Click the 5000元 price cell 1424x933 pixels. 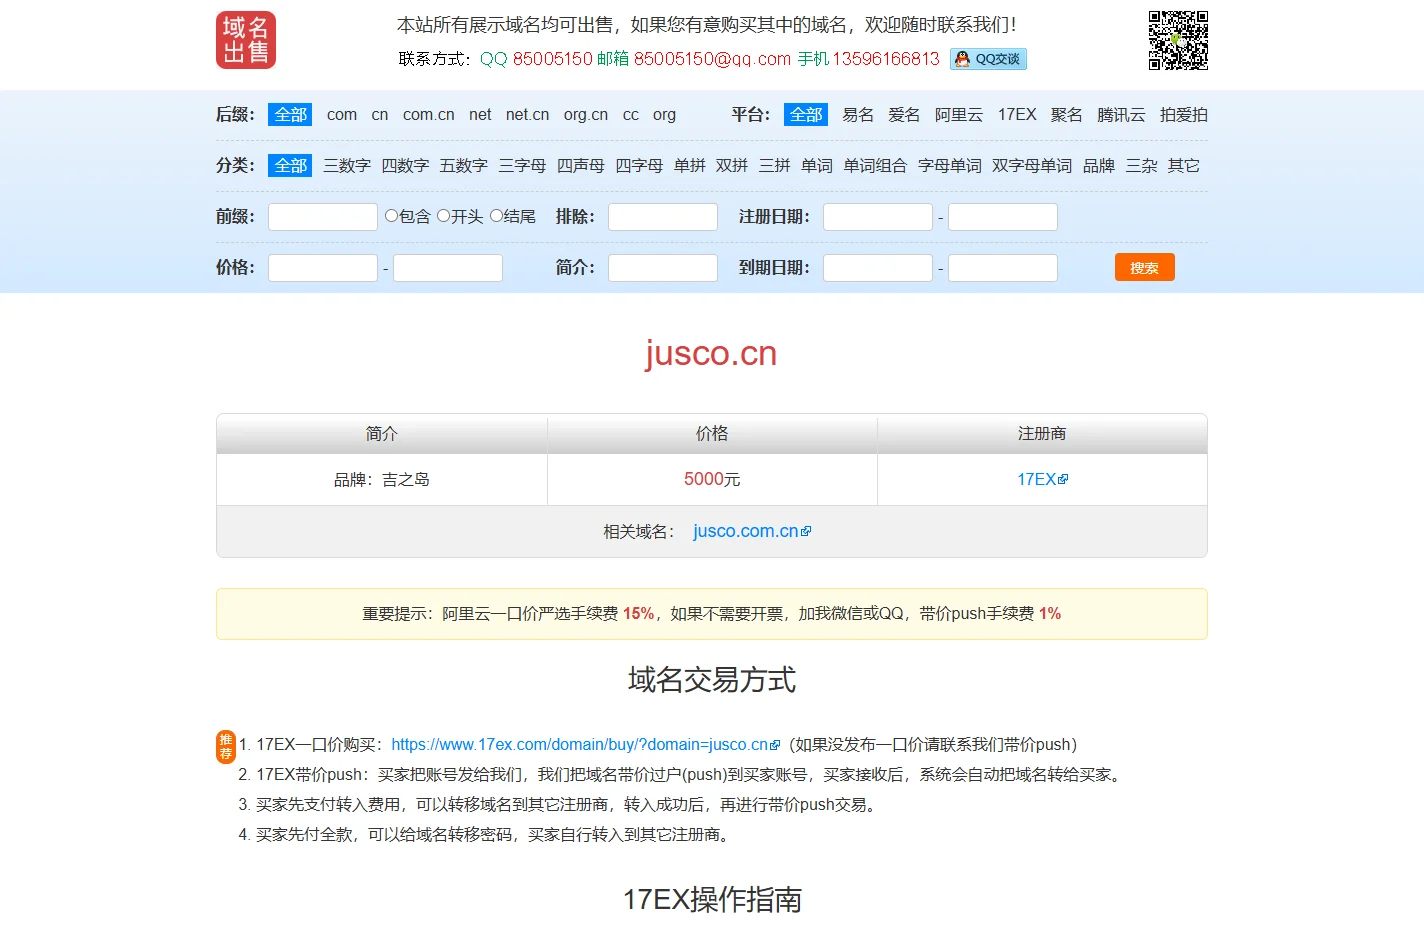point(712,480)
